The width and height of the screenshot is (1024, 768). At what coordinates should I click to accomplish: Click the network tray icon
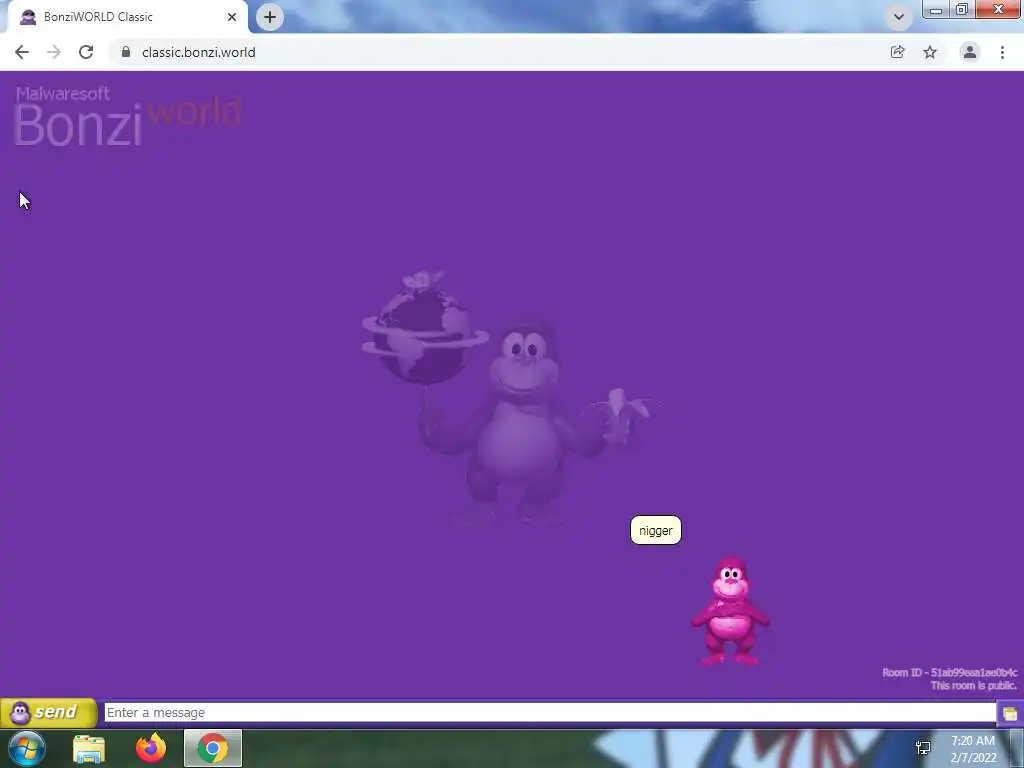click(923, 748)
